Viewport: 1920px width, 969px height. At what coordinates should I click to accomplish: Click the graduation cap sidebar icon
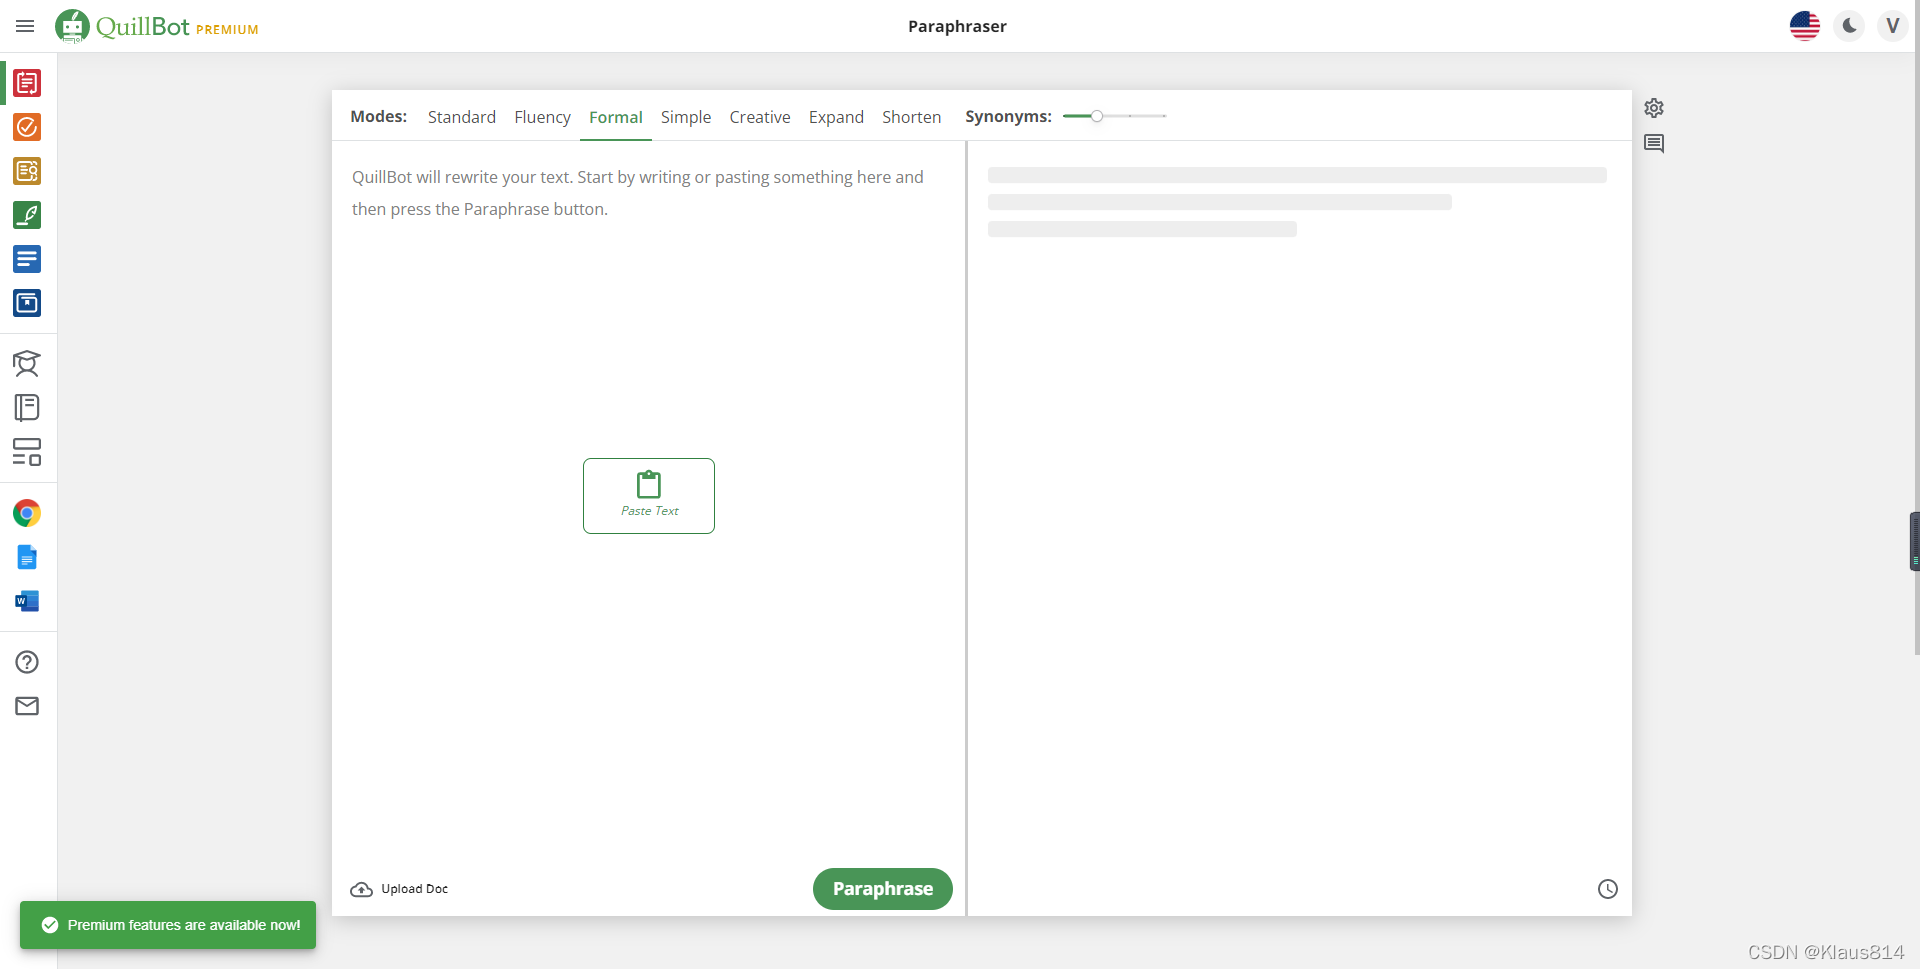27,364
